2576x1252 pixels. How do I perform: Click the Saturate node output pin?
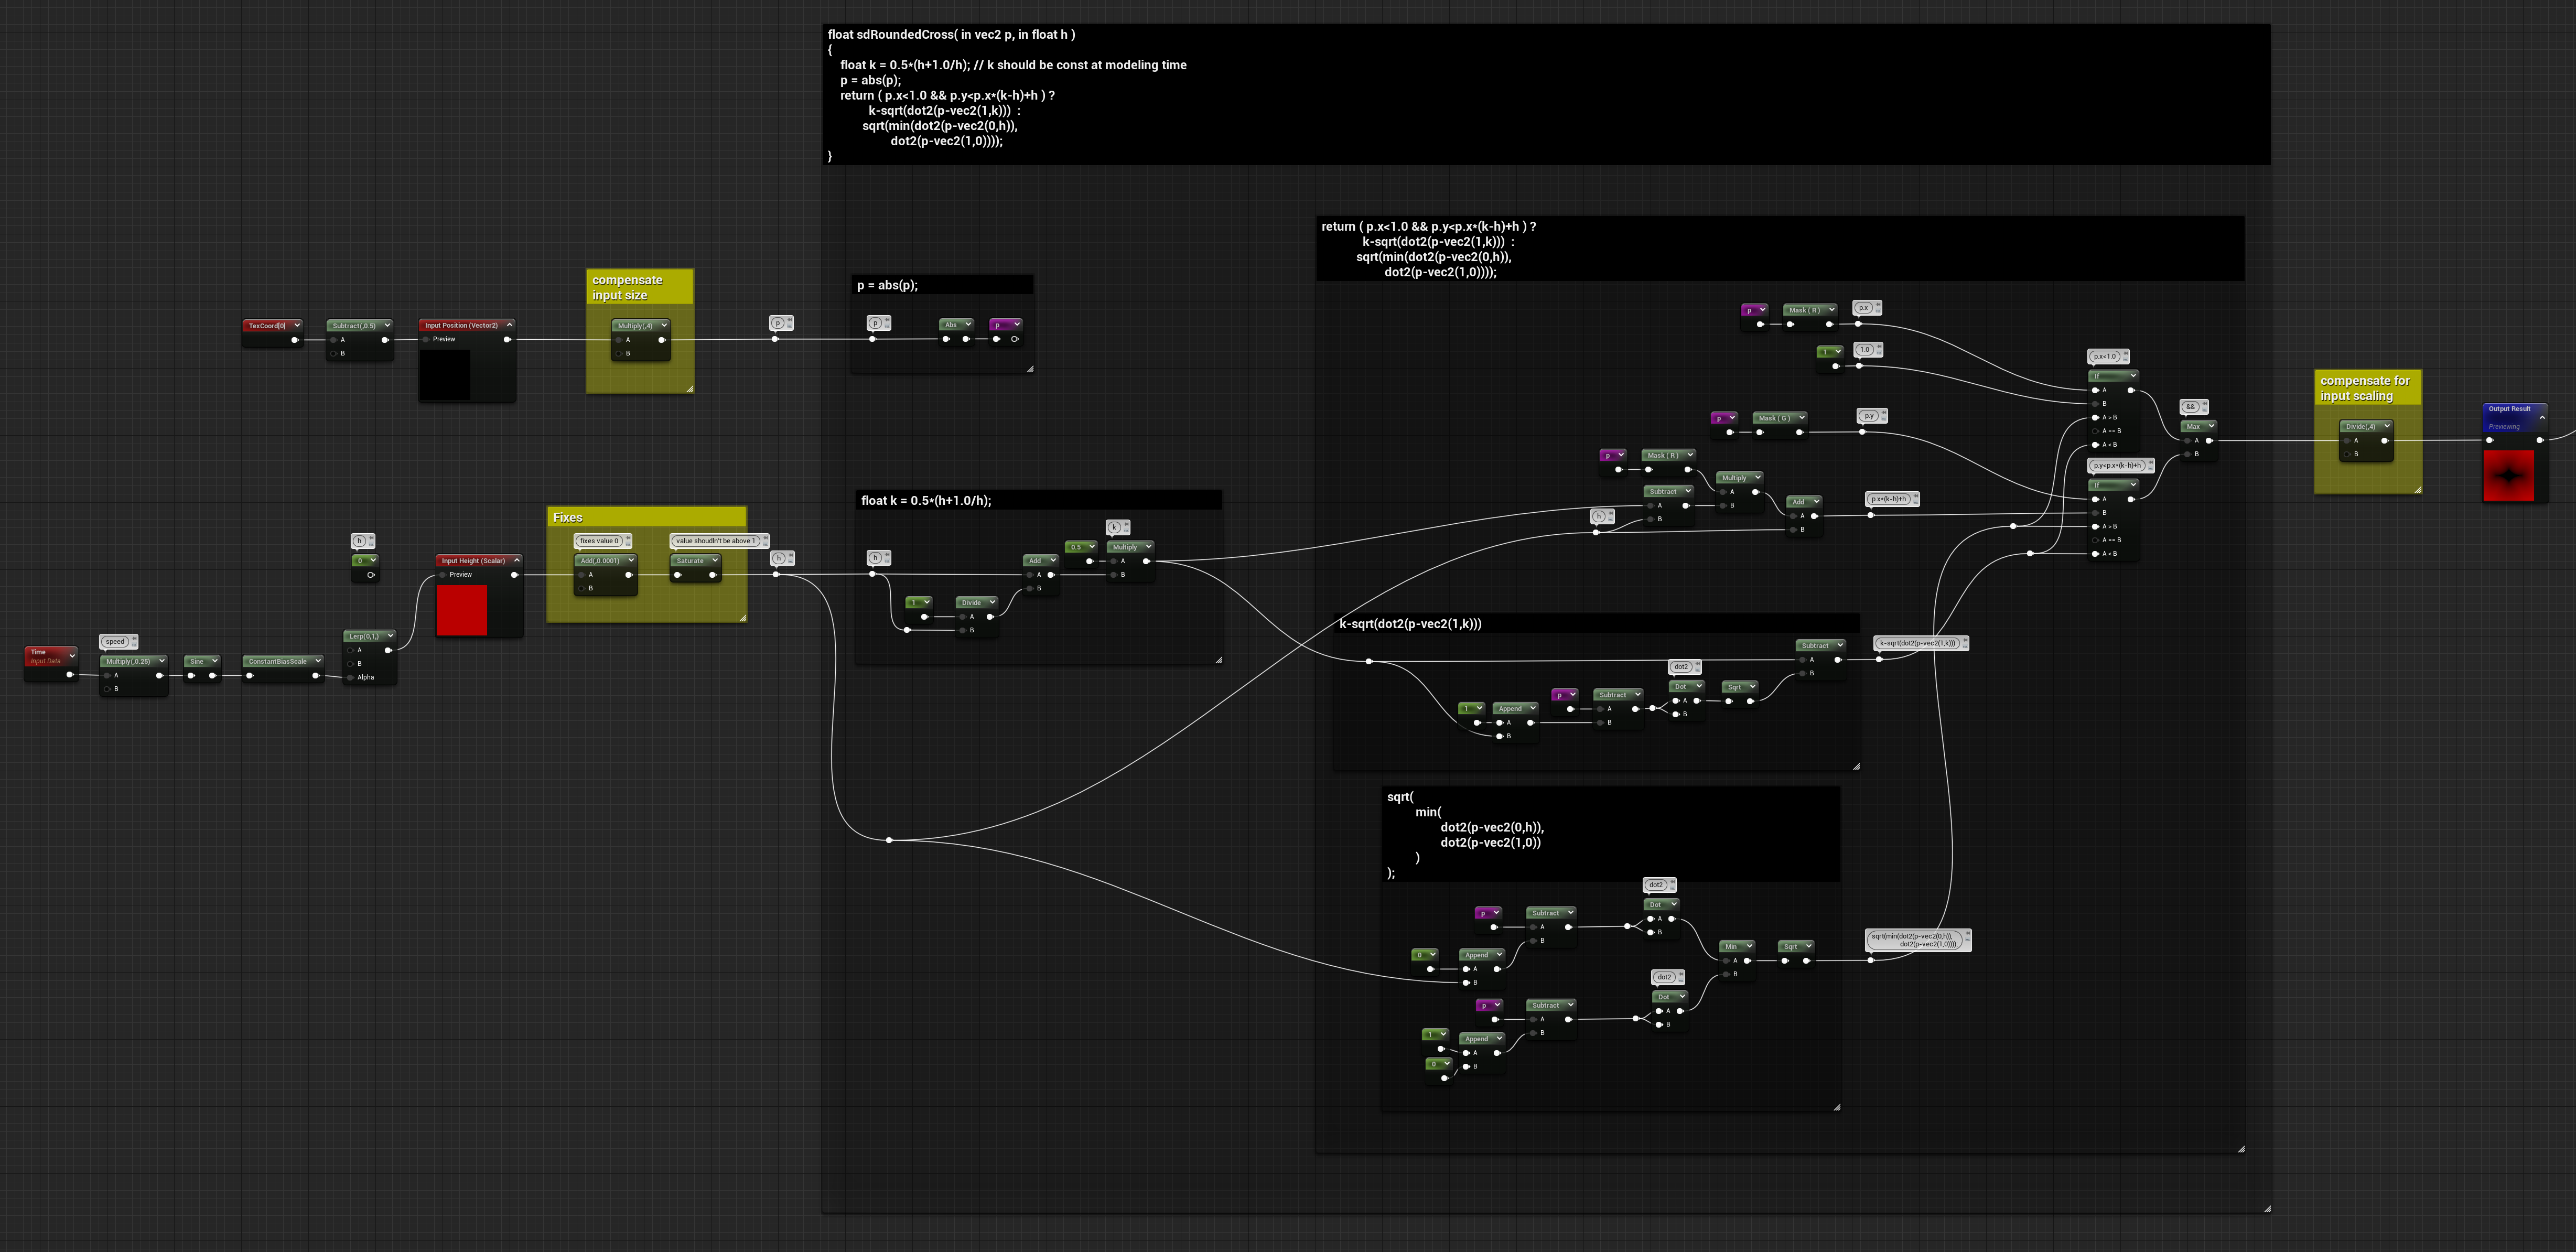(x=712, y=575)
